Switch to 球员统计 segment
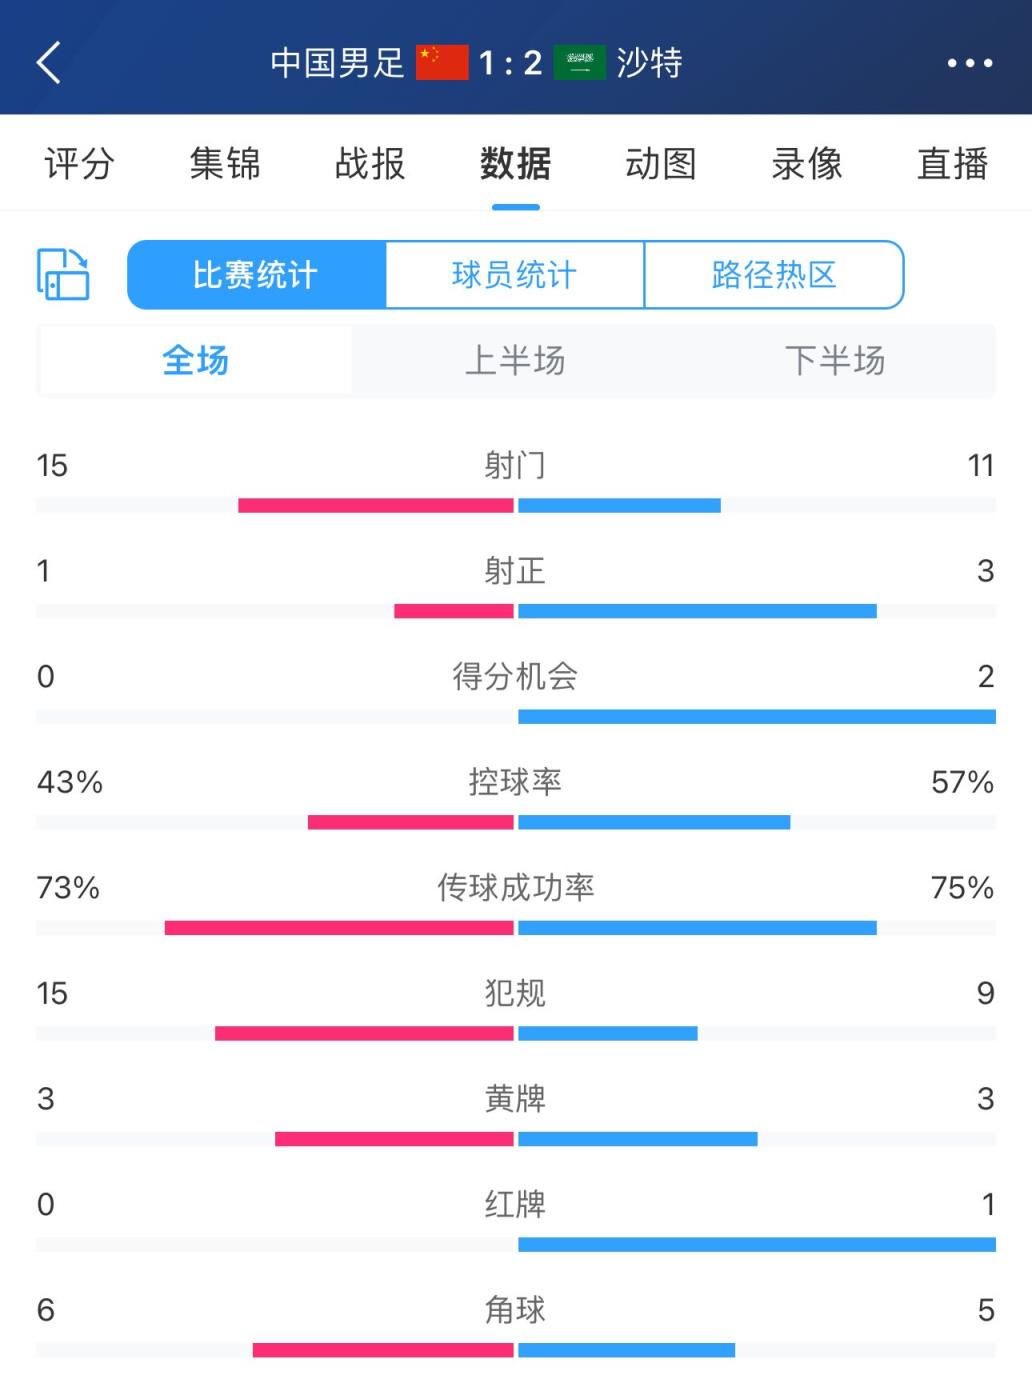This screenshot has height=1383, width=1032. [x=515, y=275]
